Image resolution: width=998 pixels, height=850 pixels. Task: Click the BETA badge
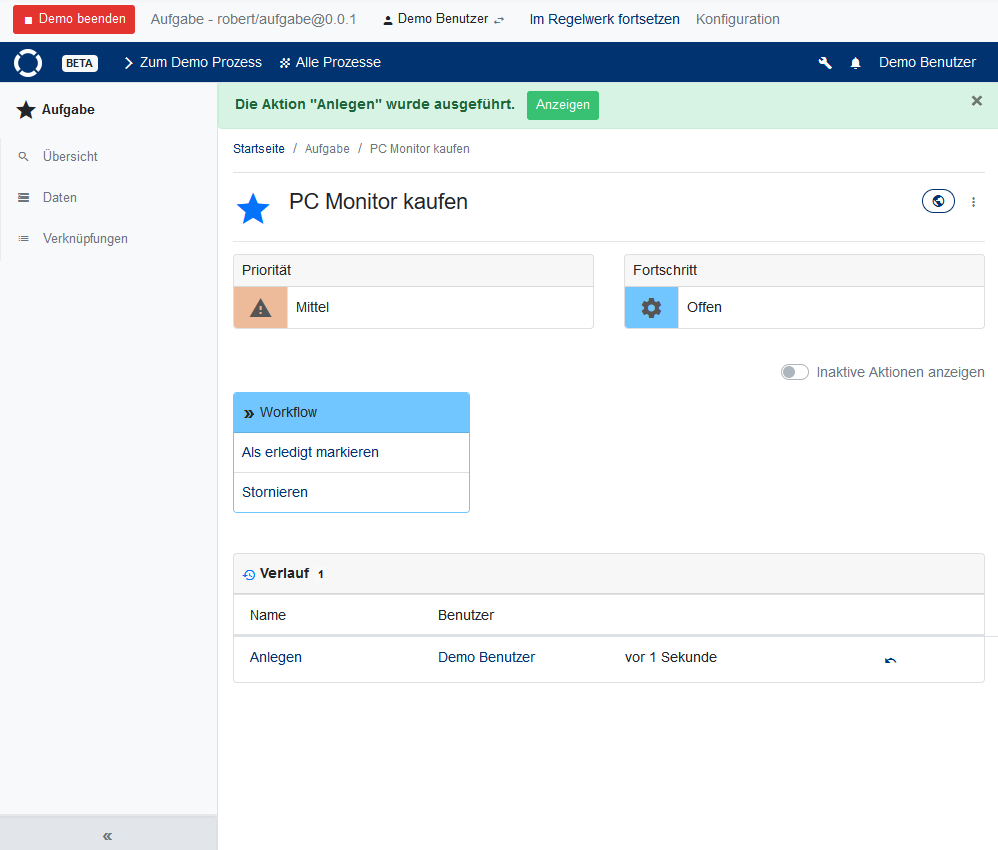tap(80, 63)
